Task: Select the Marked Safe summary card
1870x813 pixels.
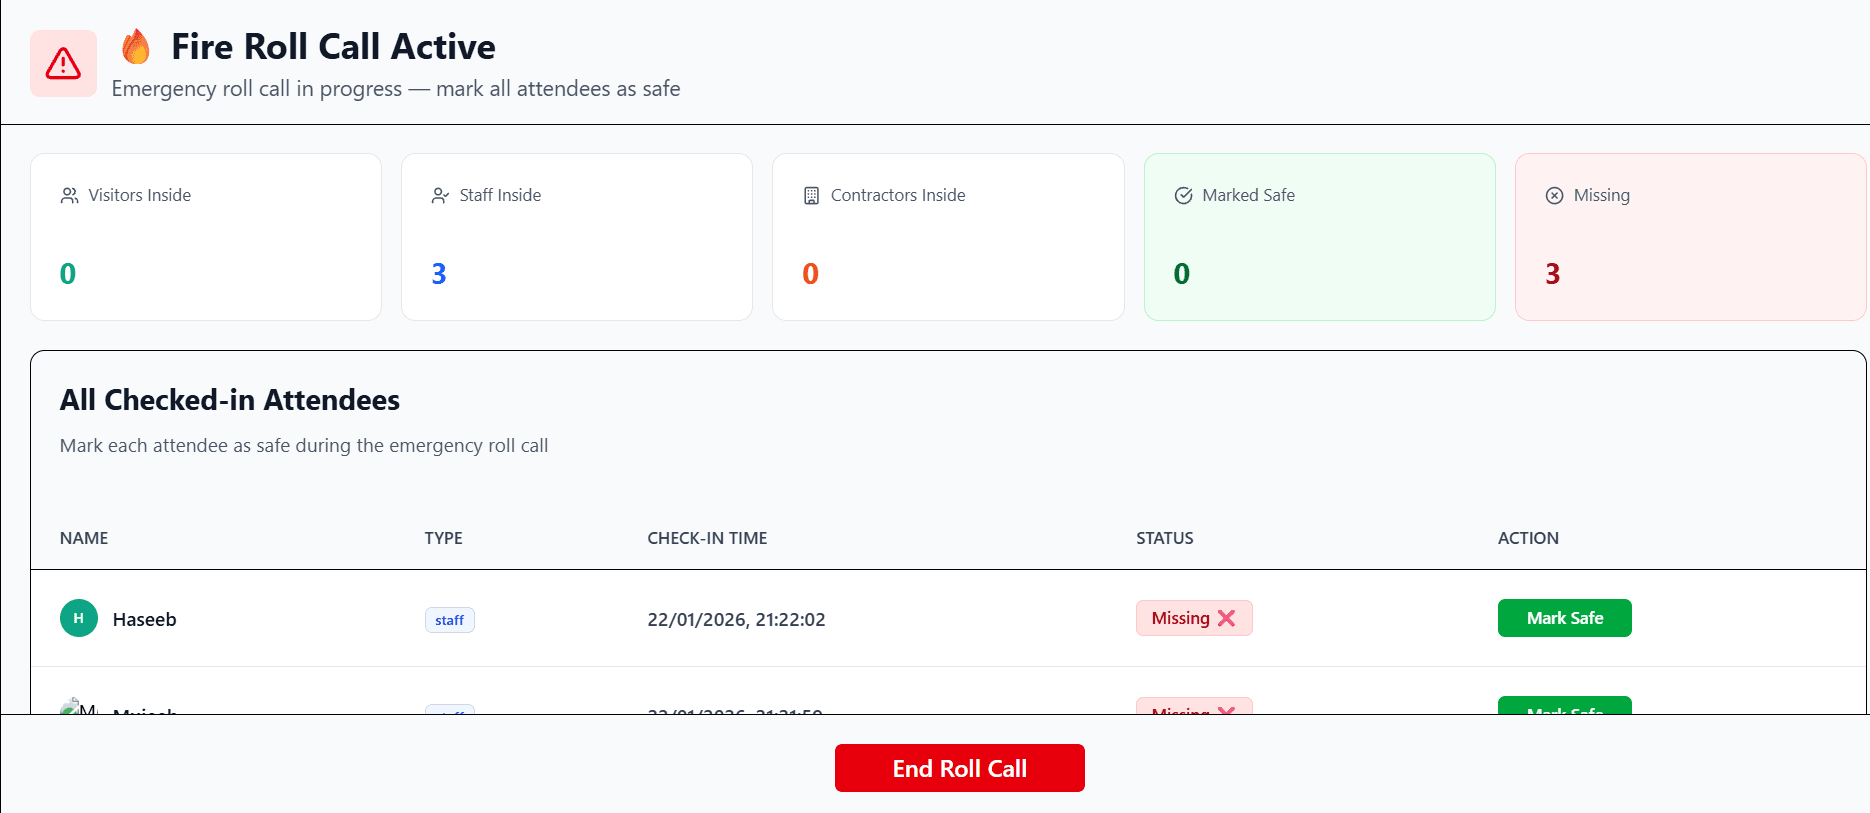Action: tap(1319, 237)
